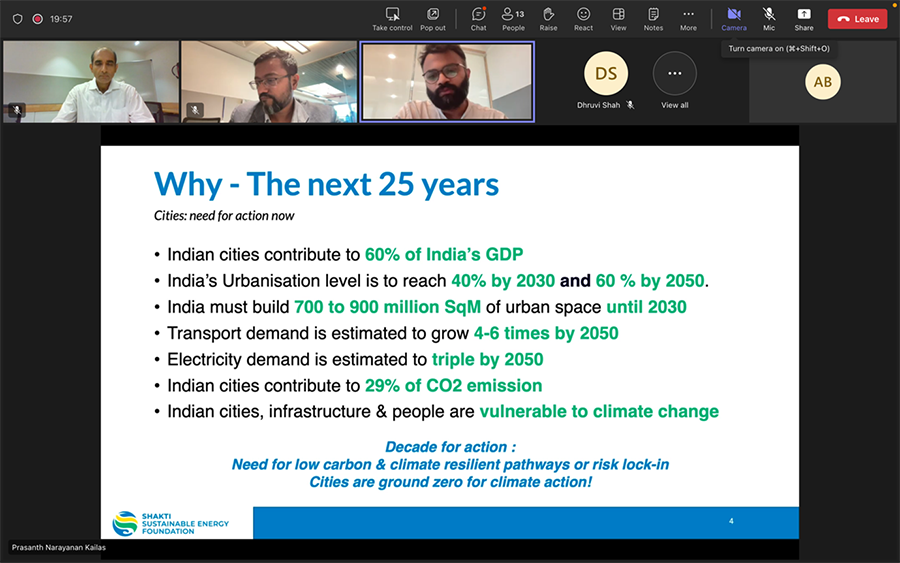
Task: Open the More actions menu
Action: click(x=688, y=19)
